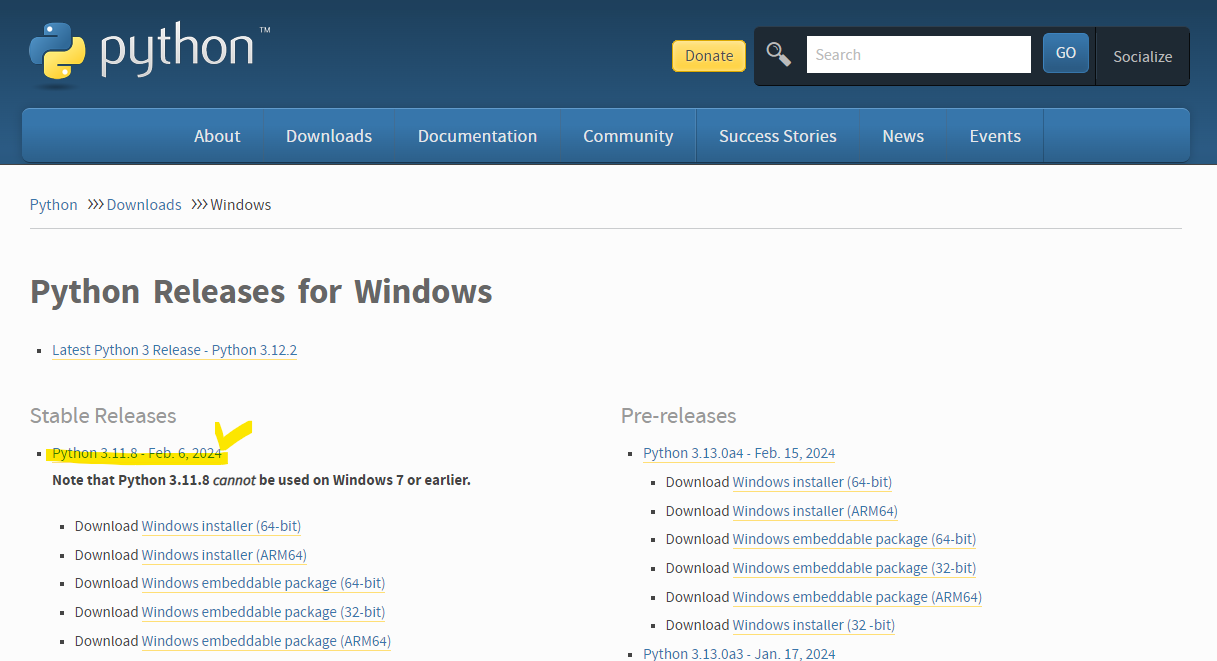Click the Windows 7 compatibility note text
The width and height of the screenshot is (1217, 661).
[x=261, y=480]
